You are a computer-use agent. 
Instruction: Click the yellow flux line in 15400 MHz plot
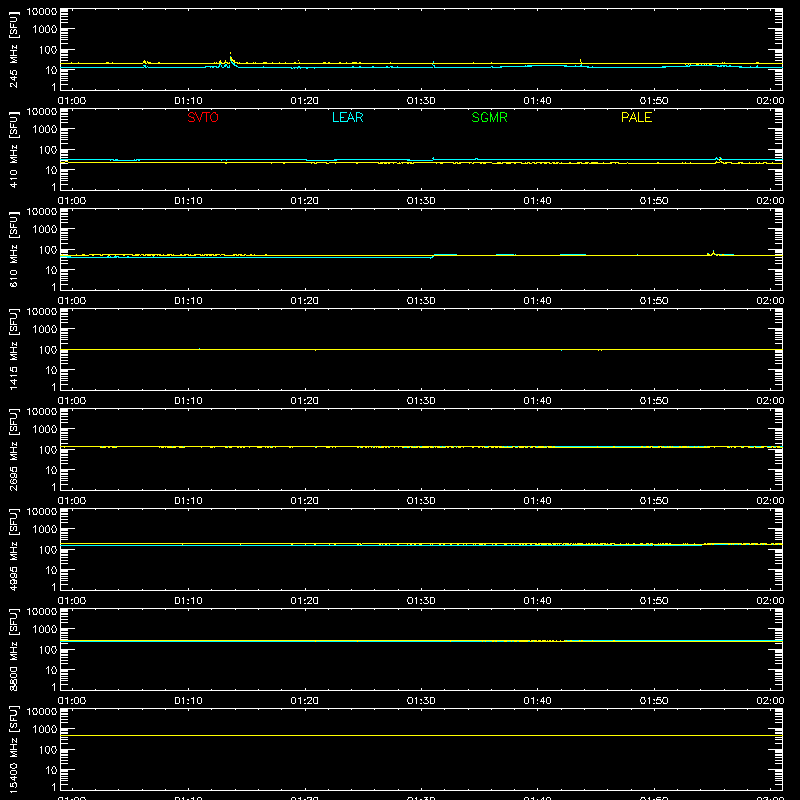pyautogui.click(x=421, y=735)
